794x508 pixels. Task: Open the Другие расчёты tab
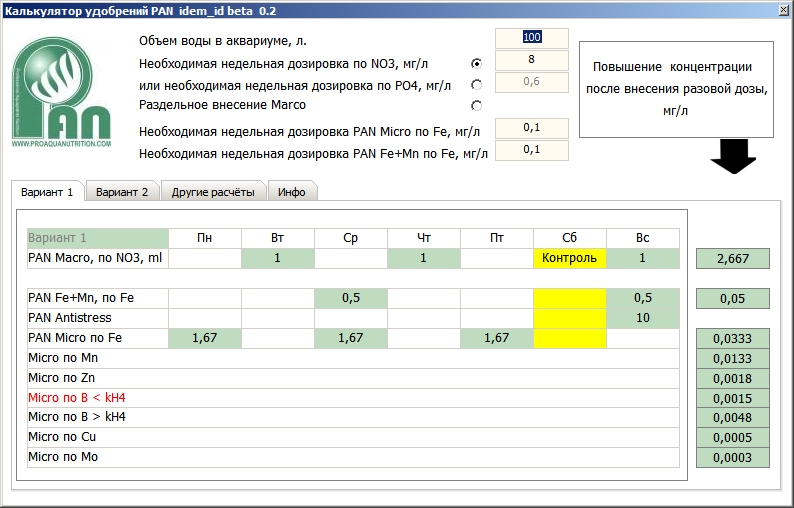coord(213,192)
